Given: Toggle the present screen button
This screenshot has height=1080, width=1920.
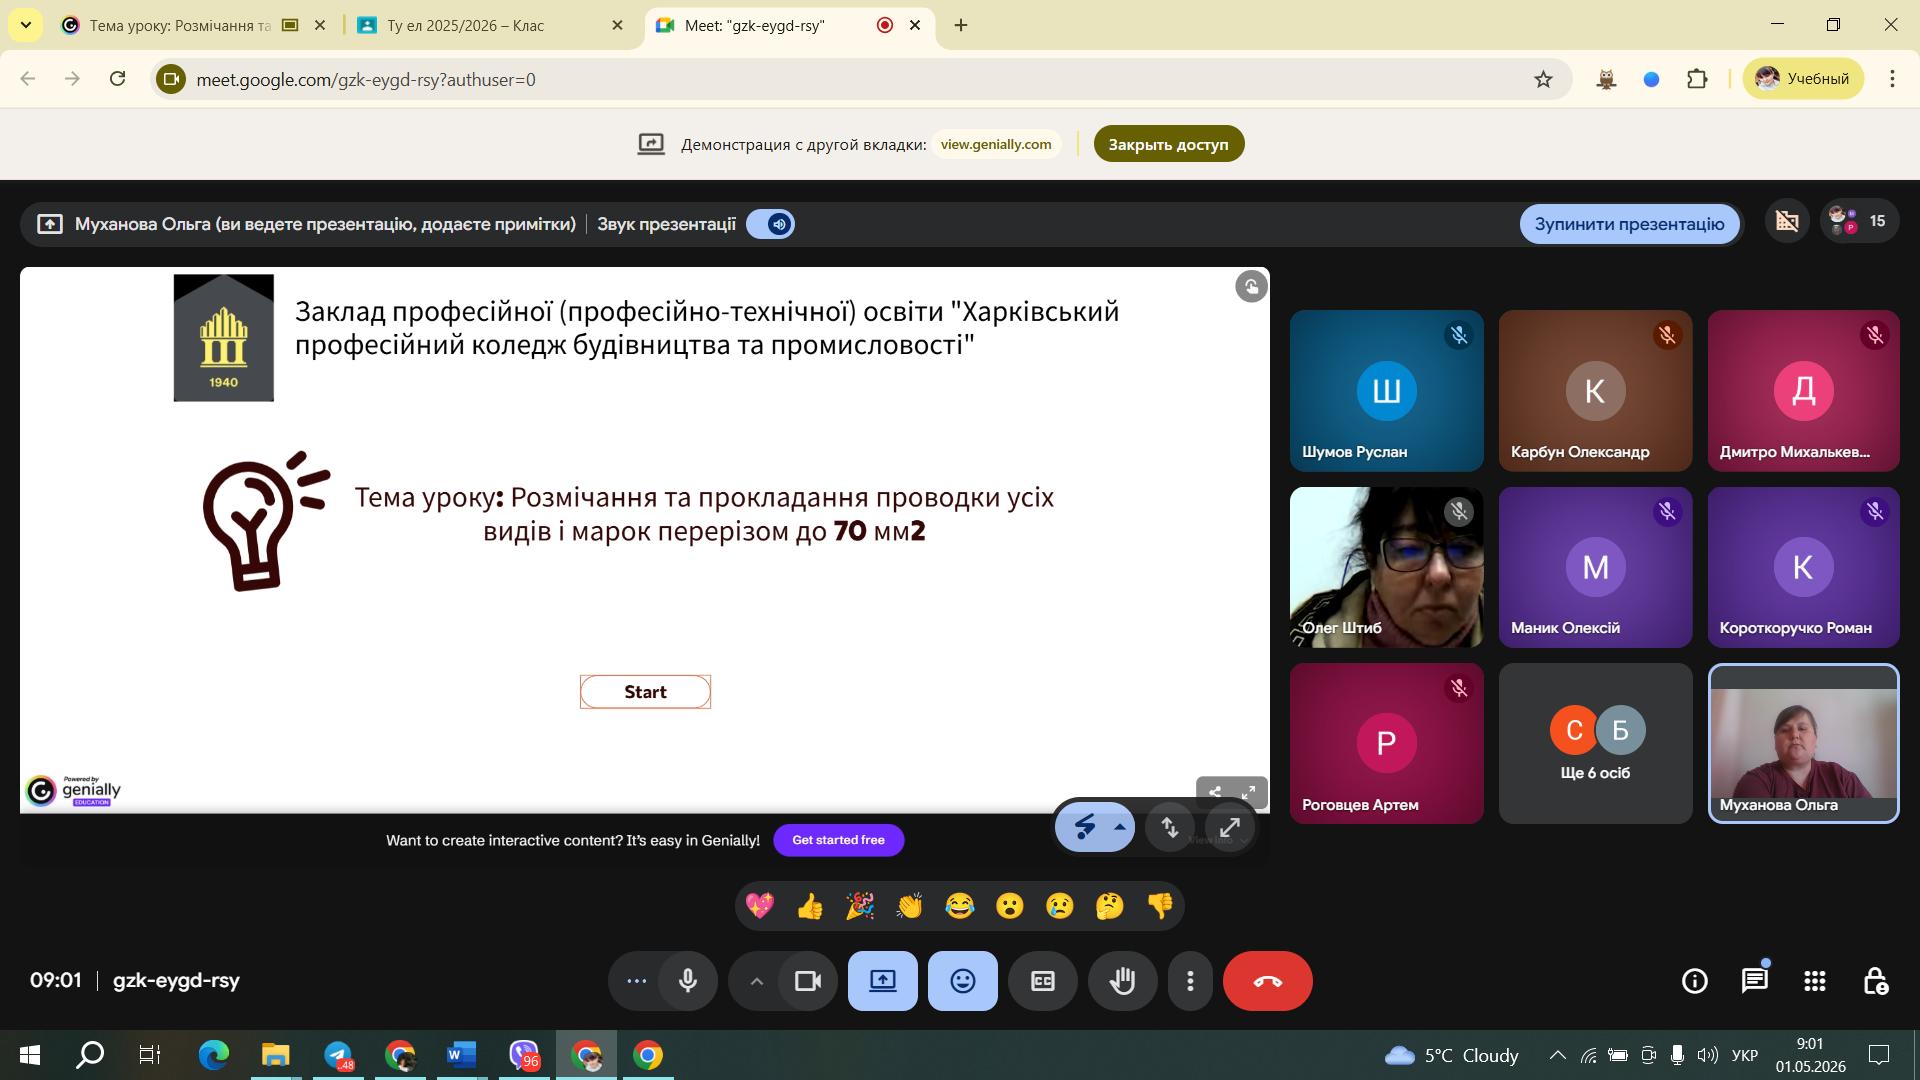Looking at the screenshot, I should pos(883,981).
